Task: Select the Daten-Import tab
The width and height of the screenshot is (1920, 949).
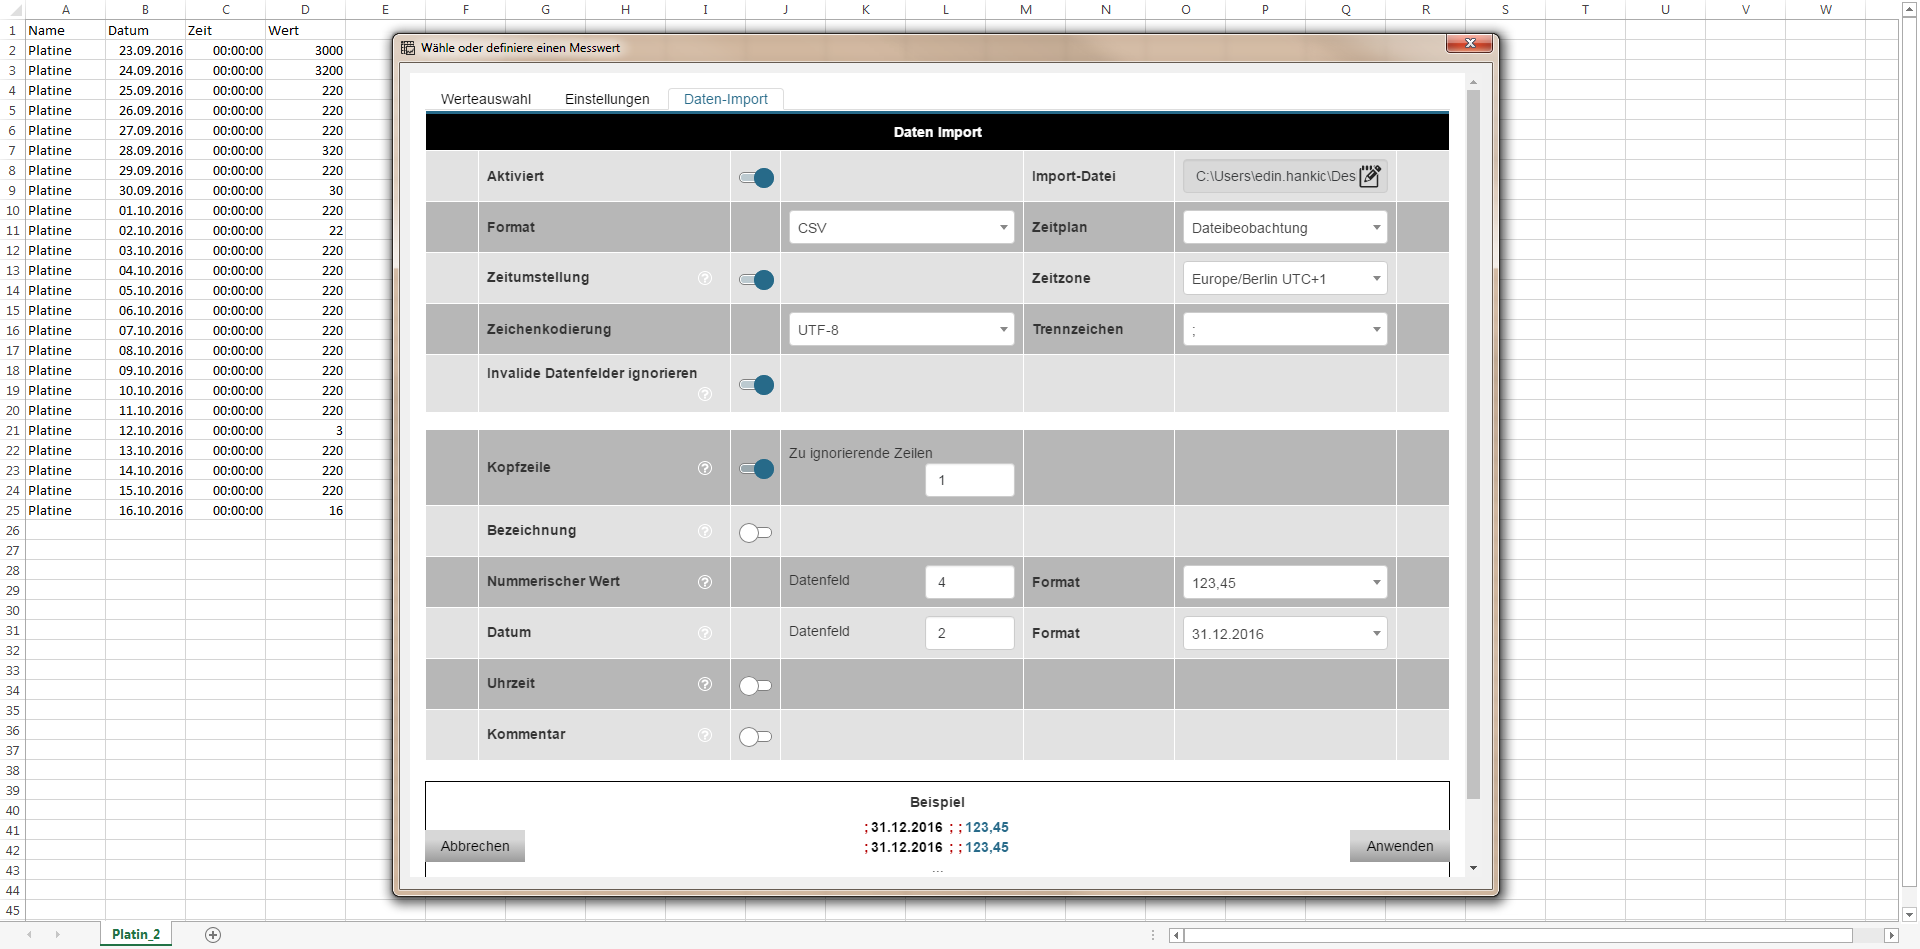Action: [x=726, y=99]
